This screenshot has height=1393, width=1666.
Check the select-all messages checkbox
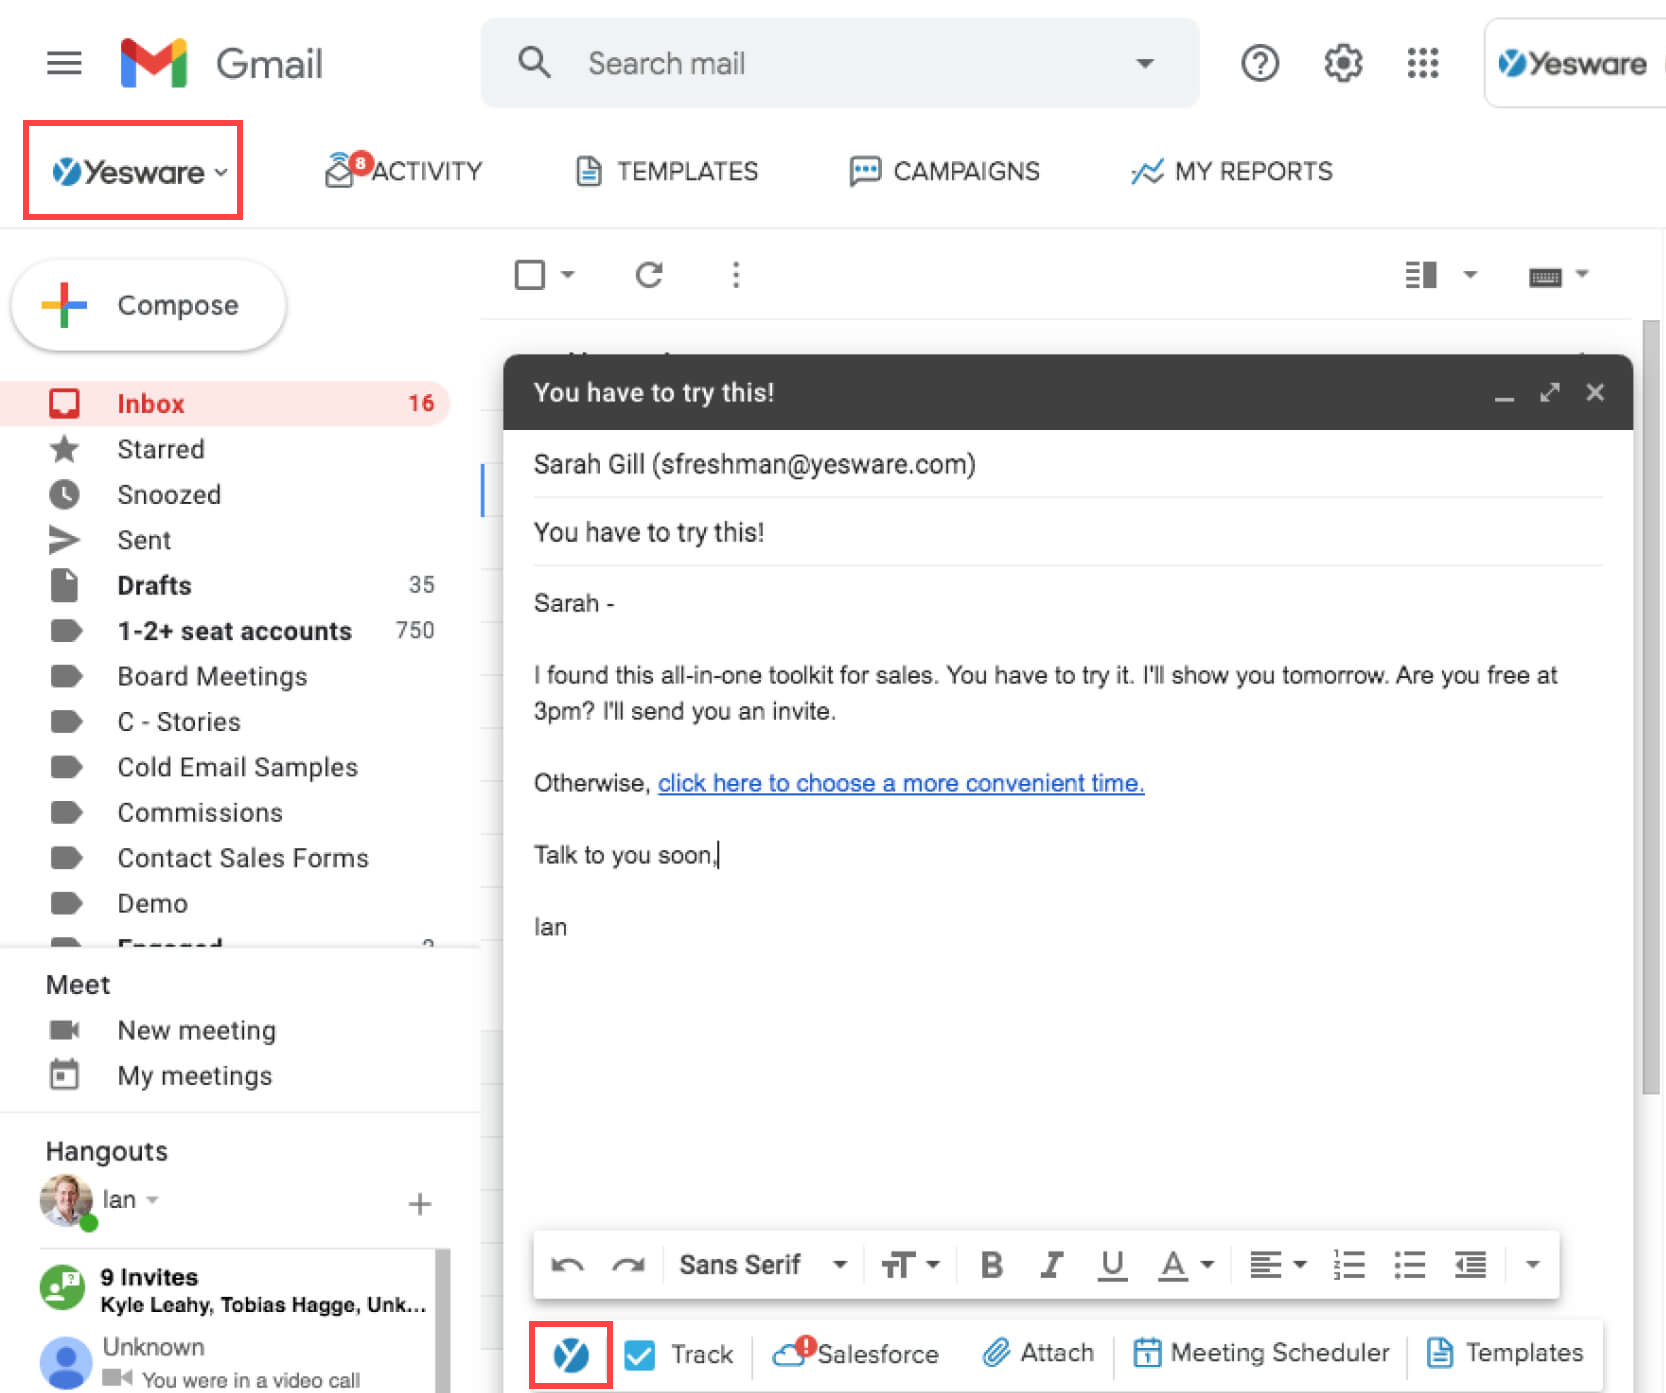530,274
